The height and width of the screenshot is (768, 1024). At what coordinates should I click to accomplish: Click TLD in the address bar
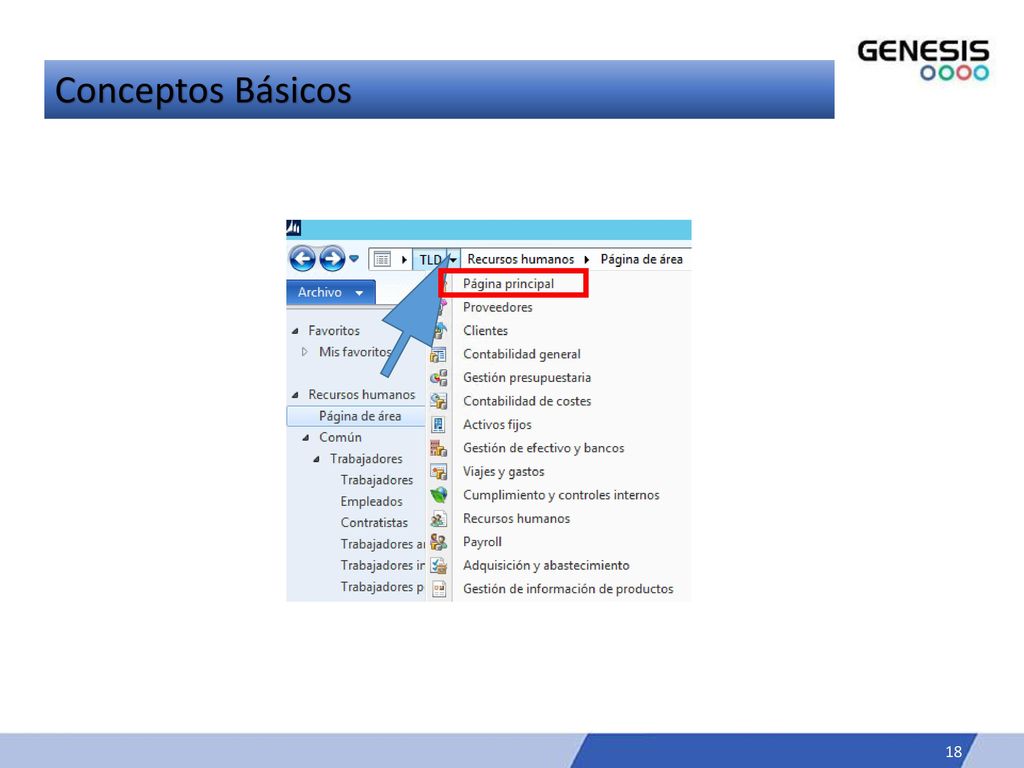point(430,260)
